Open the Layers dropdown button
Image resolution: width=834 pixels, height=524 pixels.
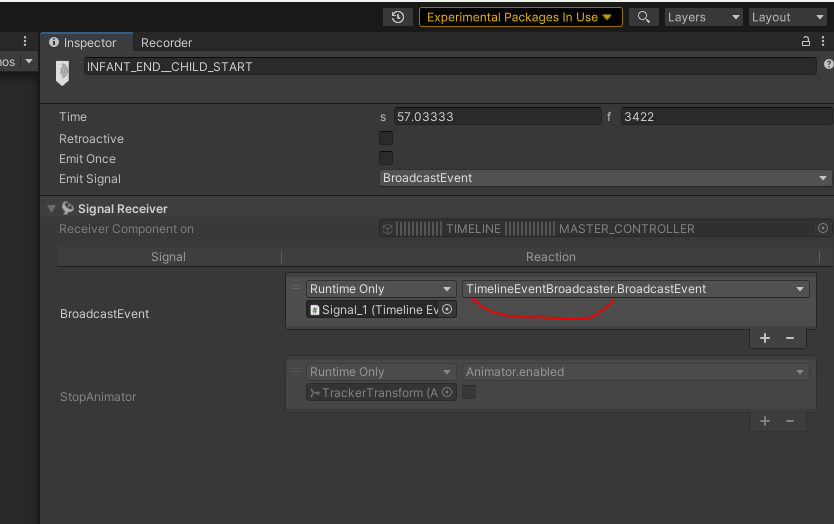[704, 17]
